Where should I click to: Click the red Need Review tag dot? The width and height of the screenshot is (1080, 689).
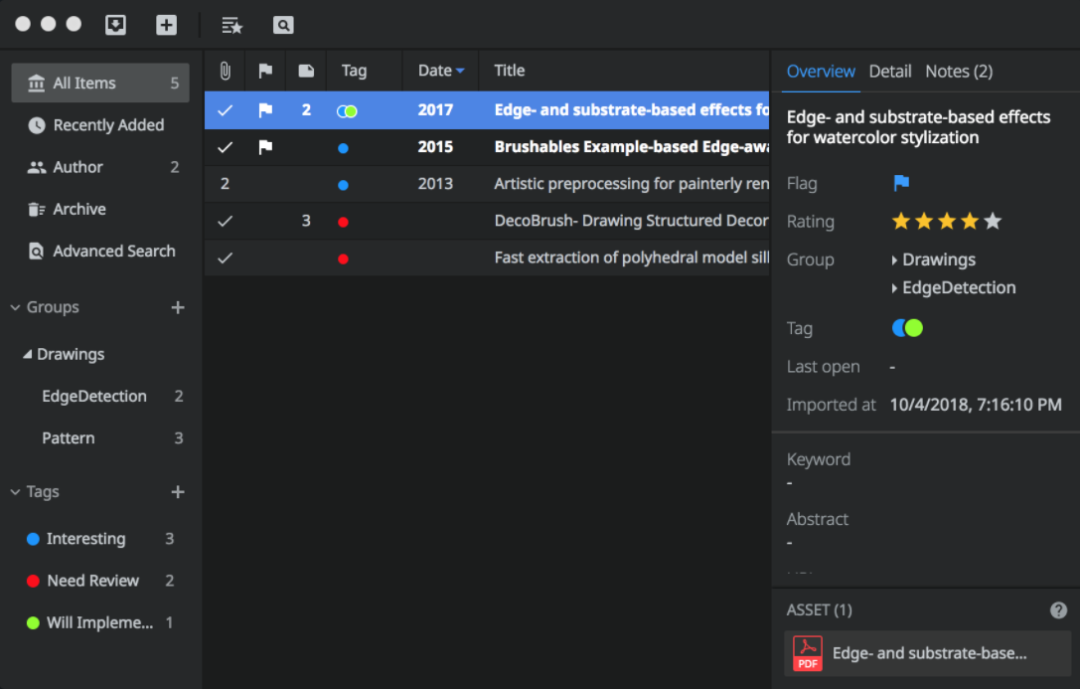click(x=33, y=581)
